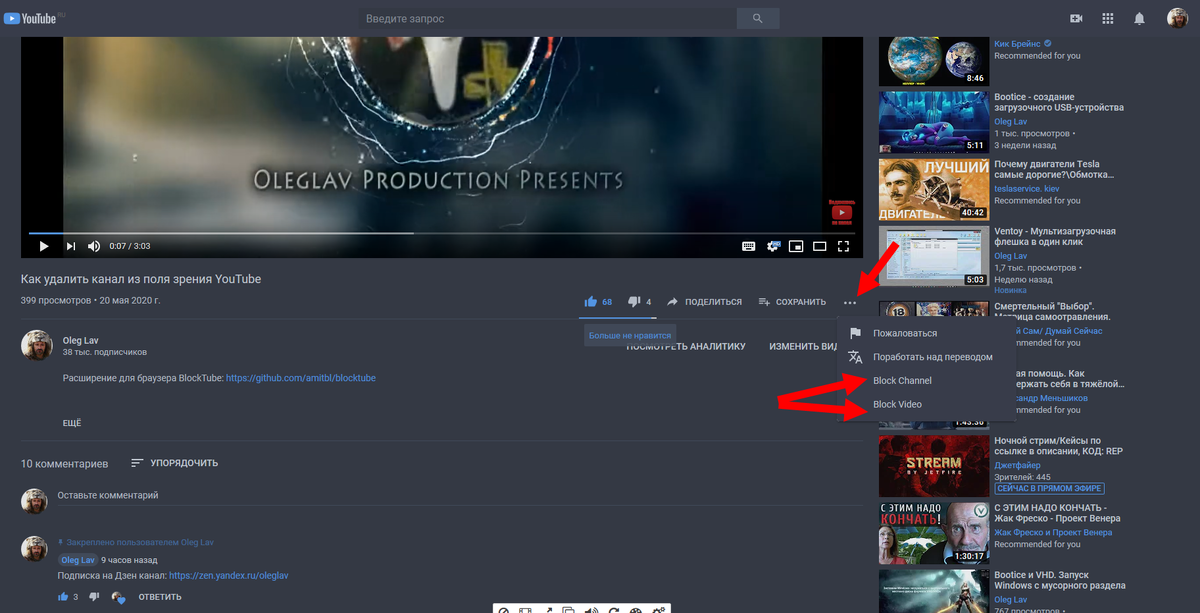Open title Ночной стрим/Кейсы по ссылке
1200x613 pixels.
(1058, 445)
